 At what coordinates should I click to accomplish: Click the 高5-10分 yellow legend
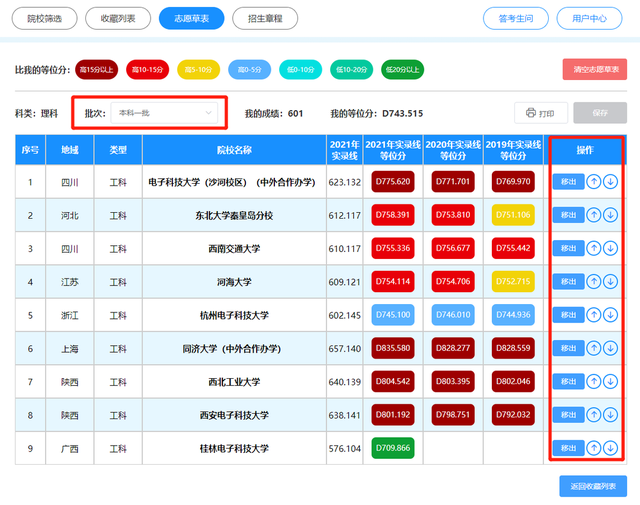point(198,69)
